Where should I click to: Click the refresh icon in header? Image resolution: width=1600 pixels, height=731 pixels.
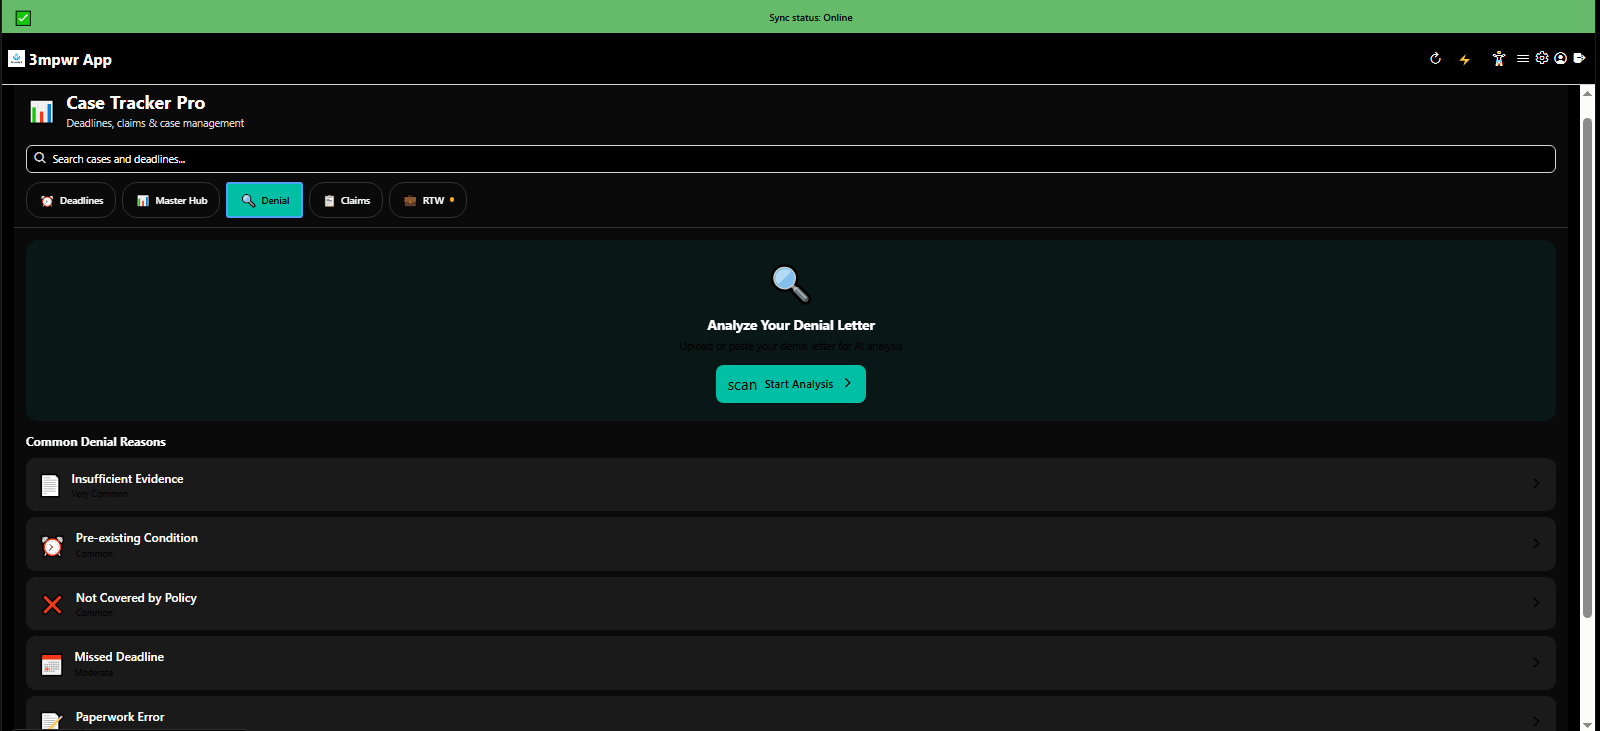tap(1435, 59)
